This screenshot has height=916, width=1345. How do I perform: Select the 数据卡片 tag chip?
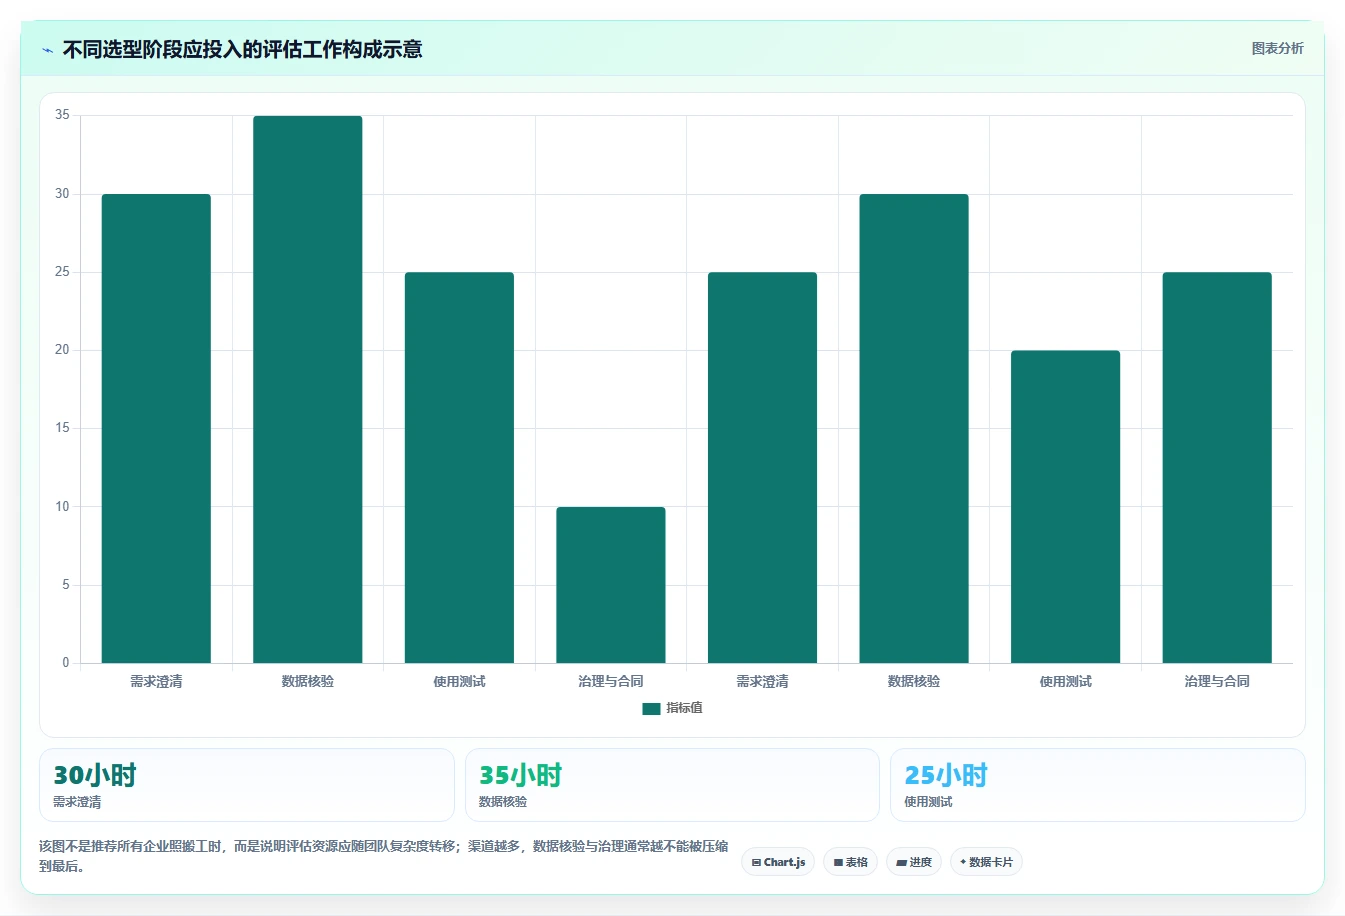pyautogui.click(x=986, y=862)
